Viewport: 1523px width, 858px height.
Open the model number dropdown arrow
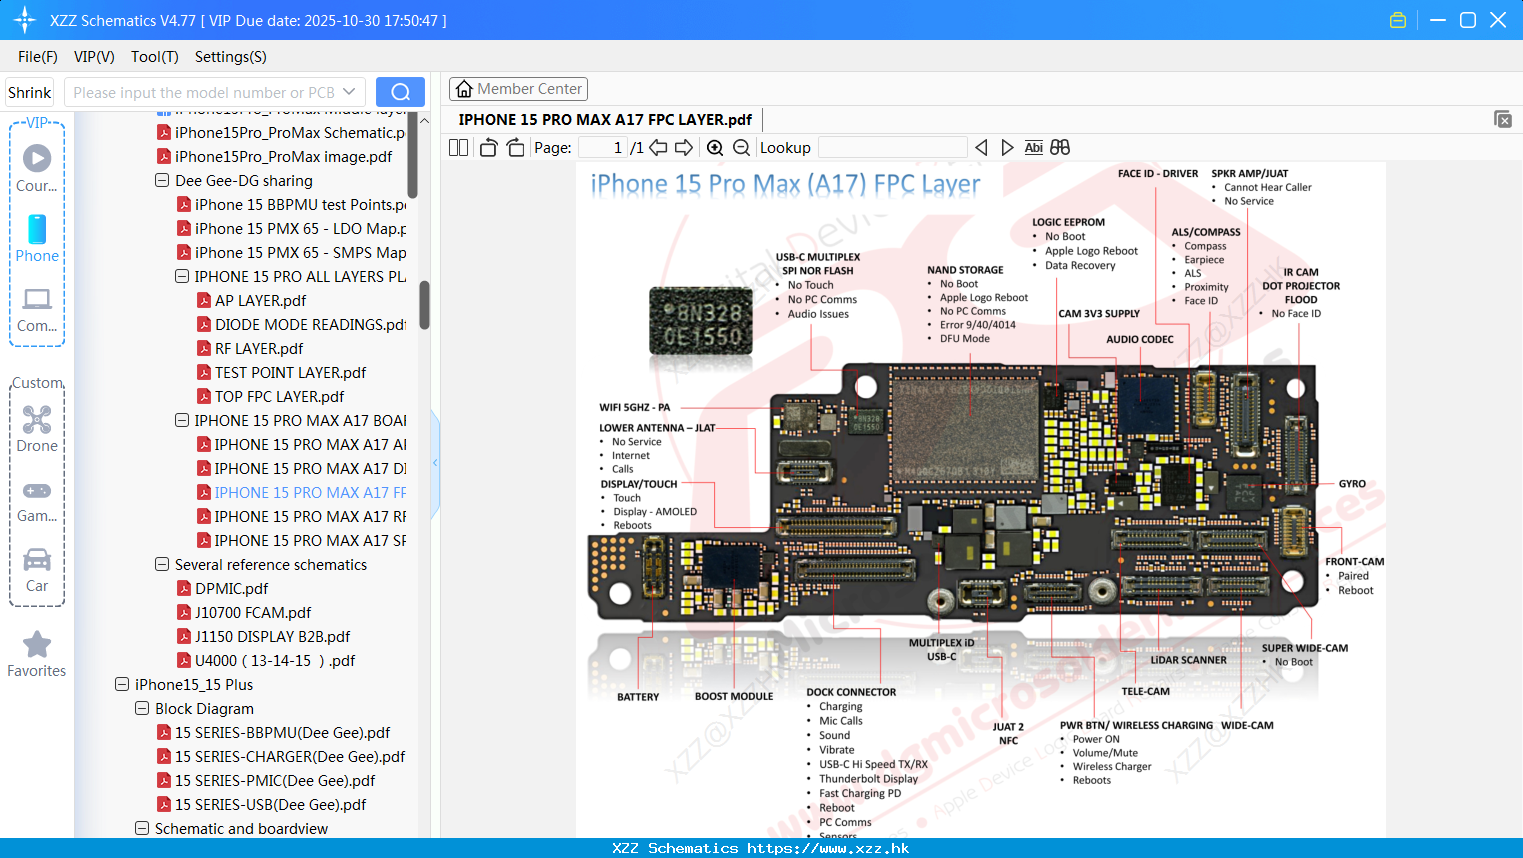(349, 92)
